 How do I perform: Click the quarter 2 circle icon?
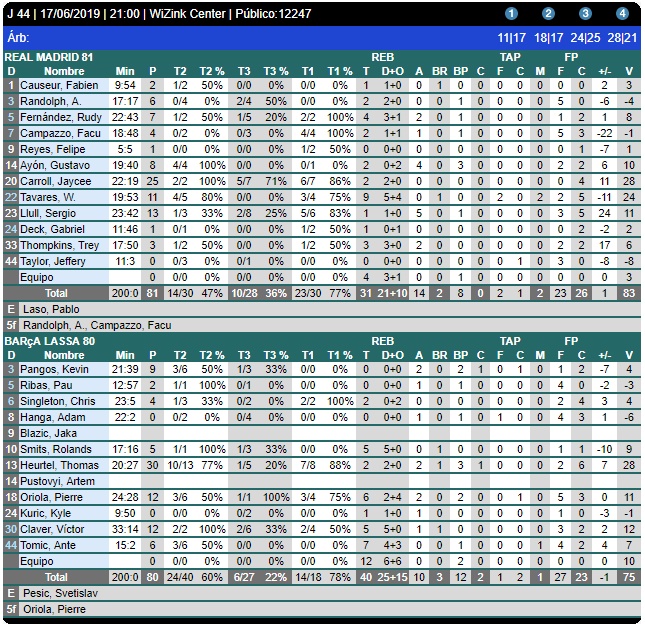(548, 14)
